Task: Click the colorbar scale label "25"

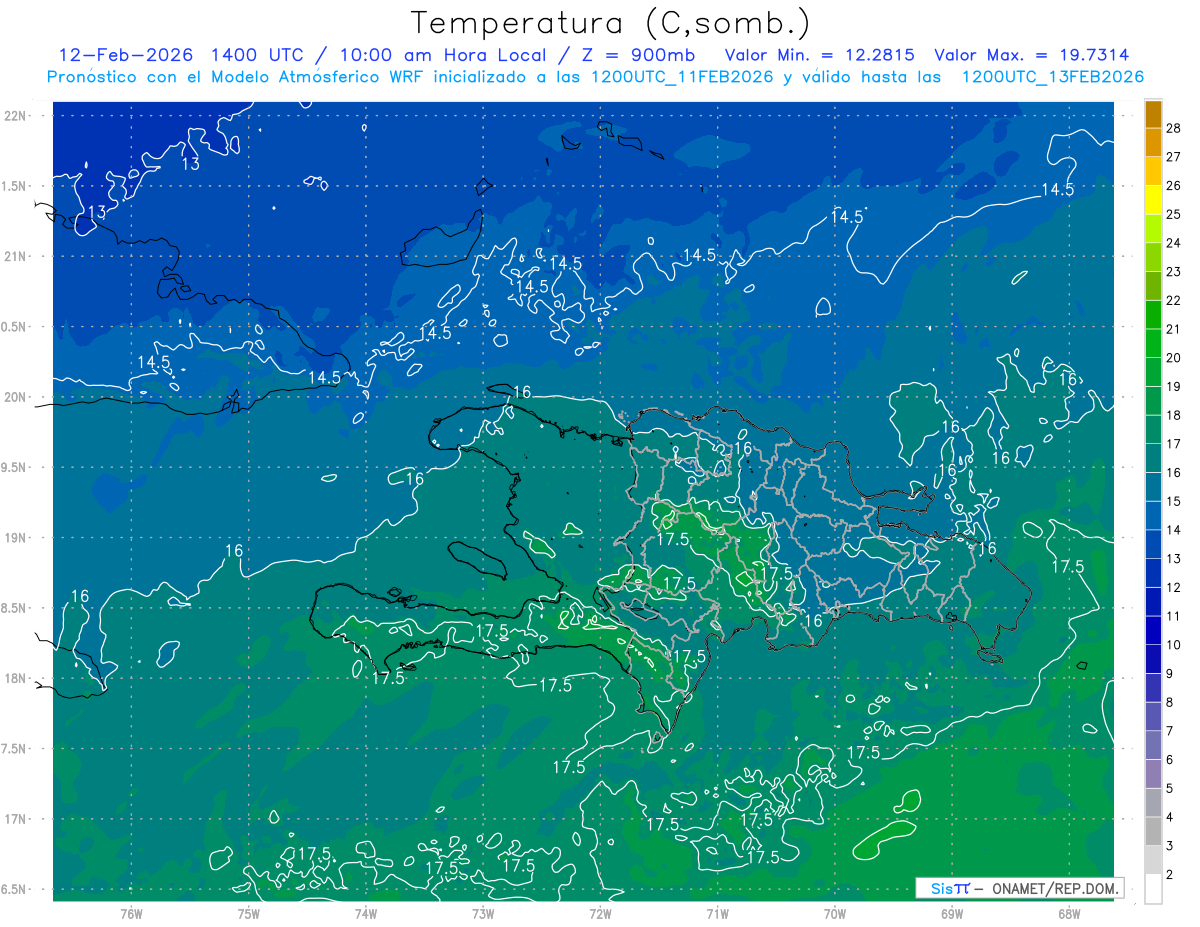Action: click(x=1174, y=214)
